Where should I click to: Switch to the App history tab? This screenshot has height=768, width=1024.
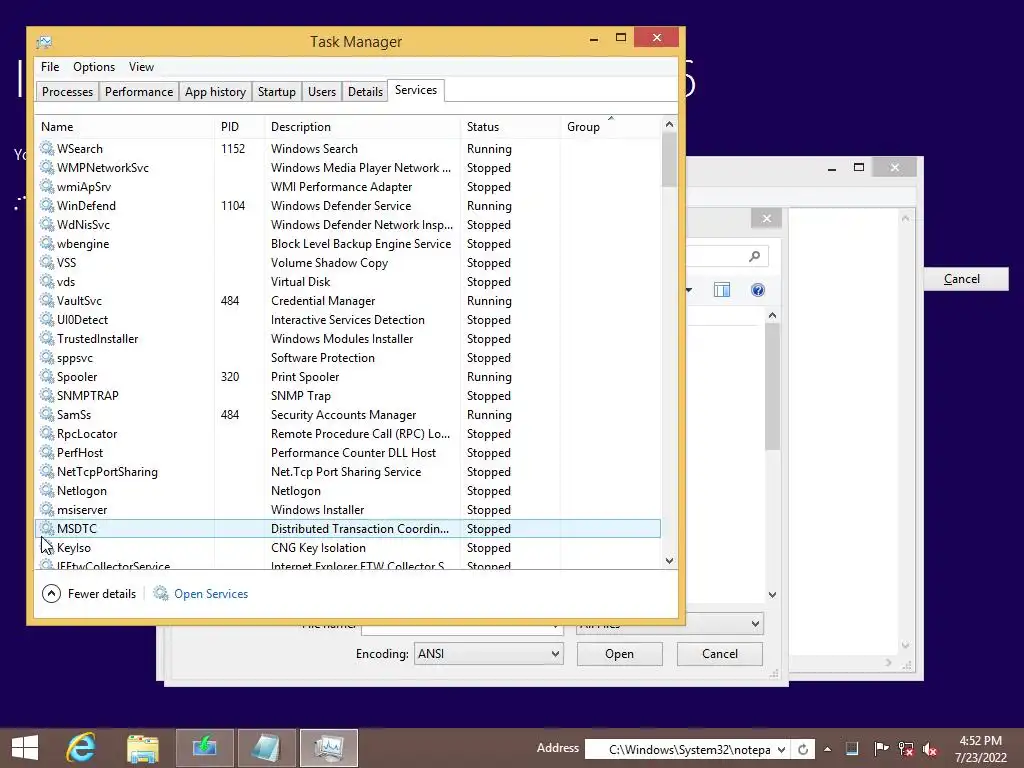coord(215,91)
